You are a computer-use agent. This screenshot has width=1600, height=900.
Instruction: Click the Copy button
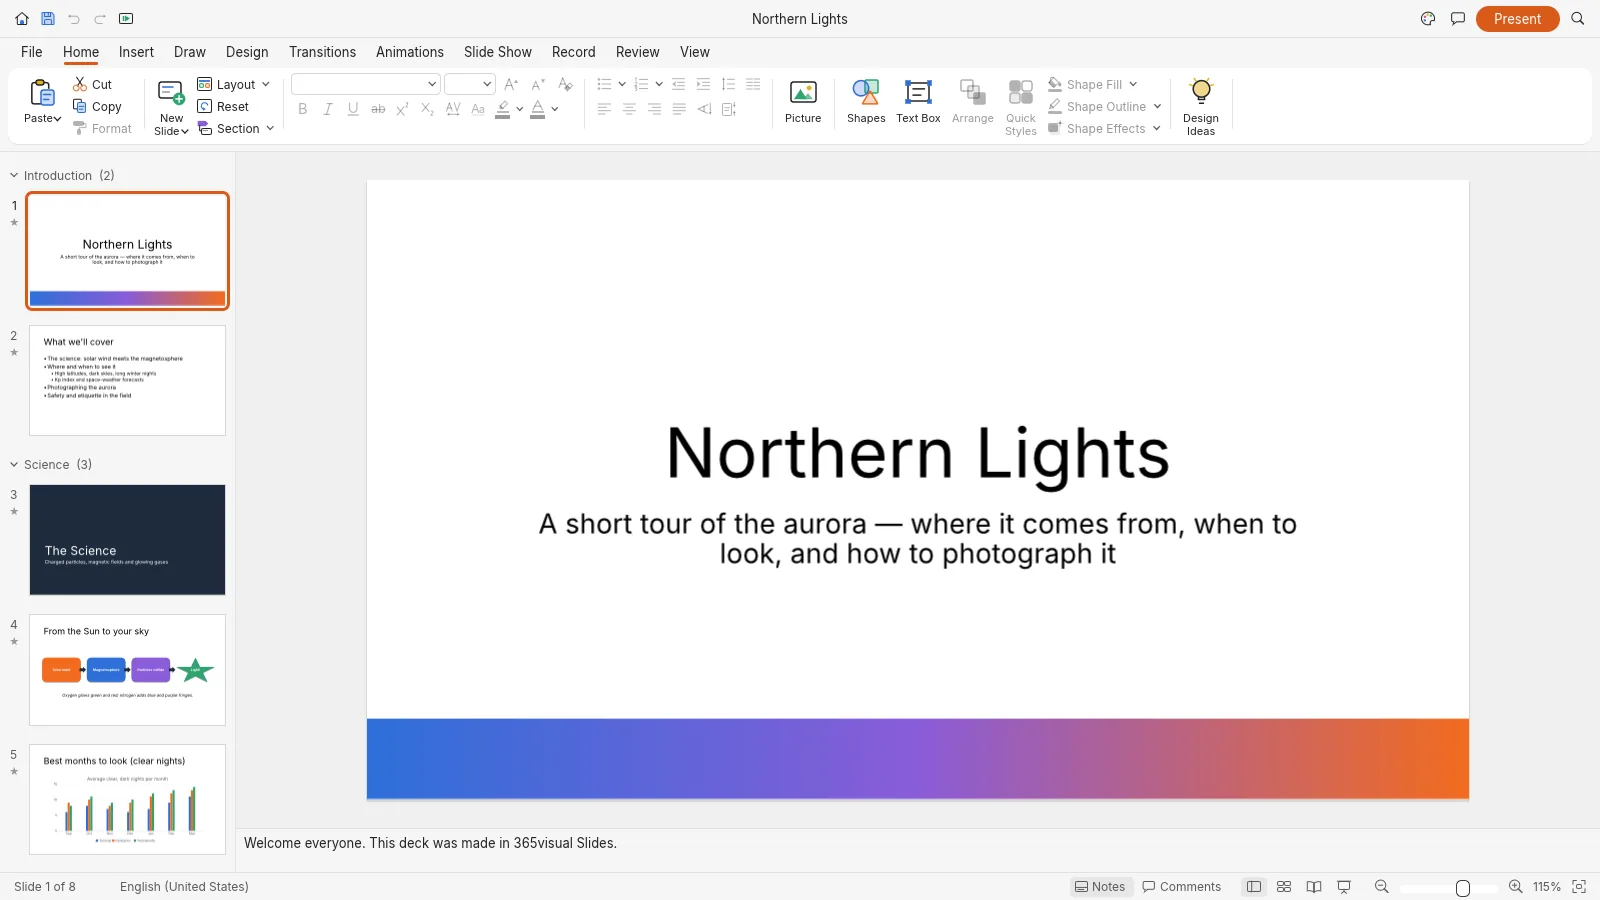[97, 107]
